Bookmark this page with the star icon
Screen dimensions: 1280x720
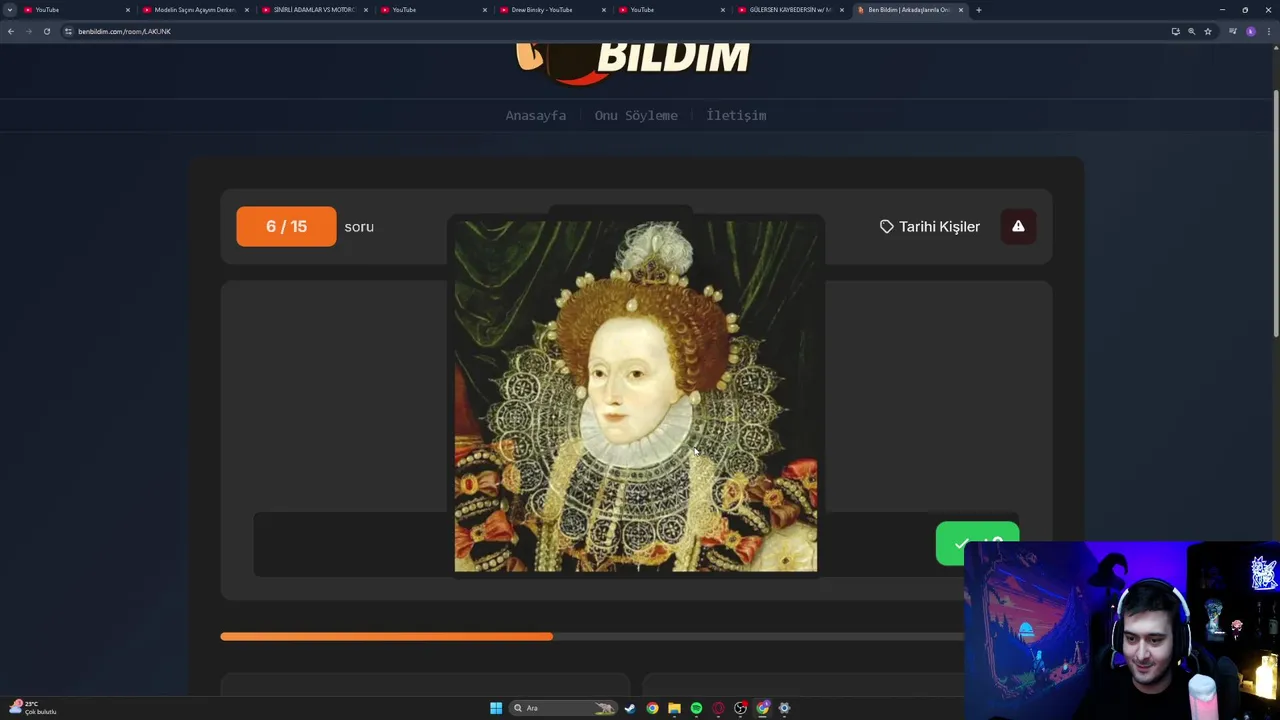tap(1207, 31)
